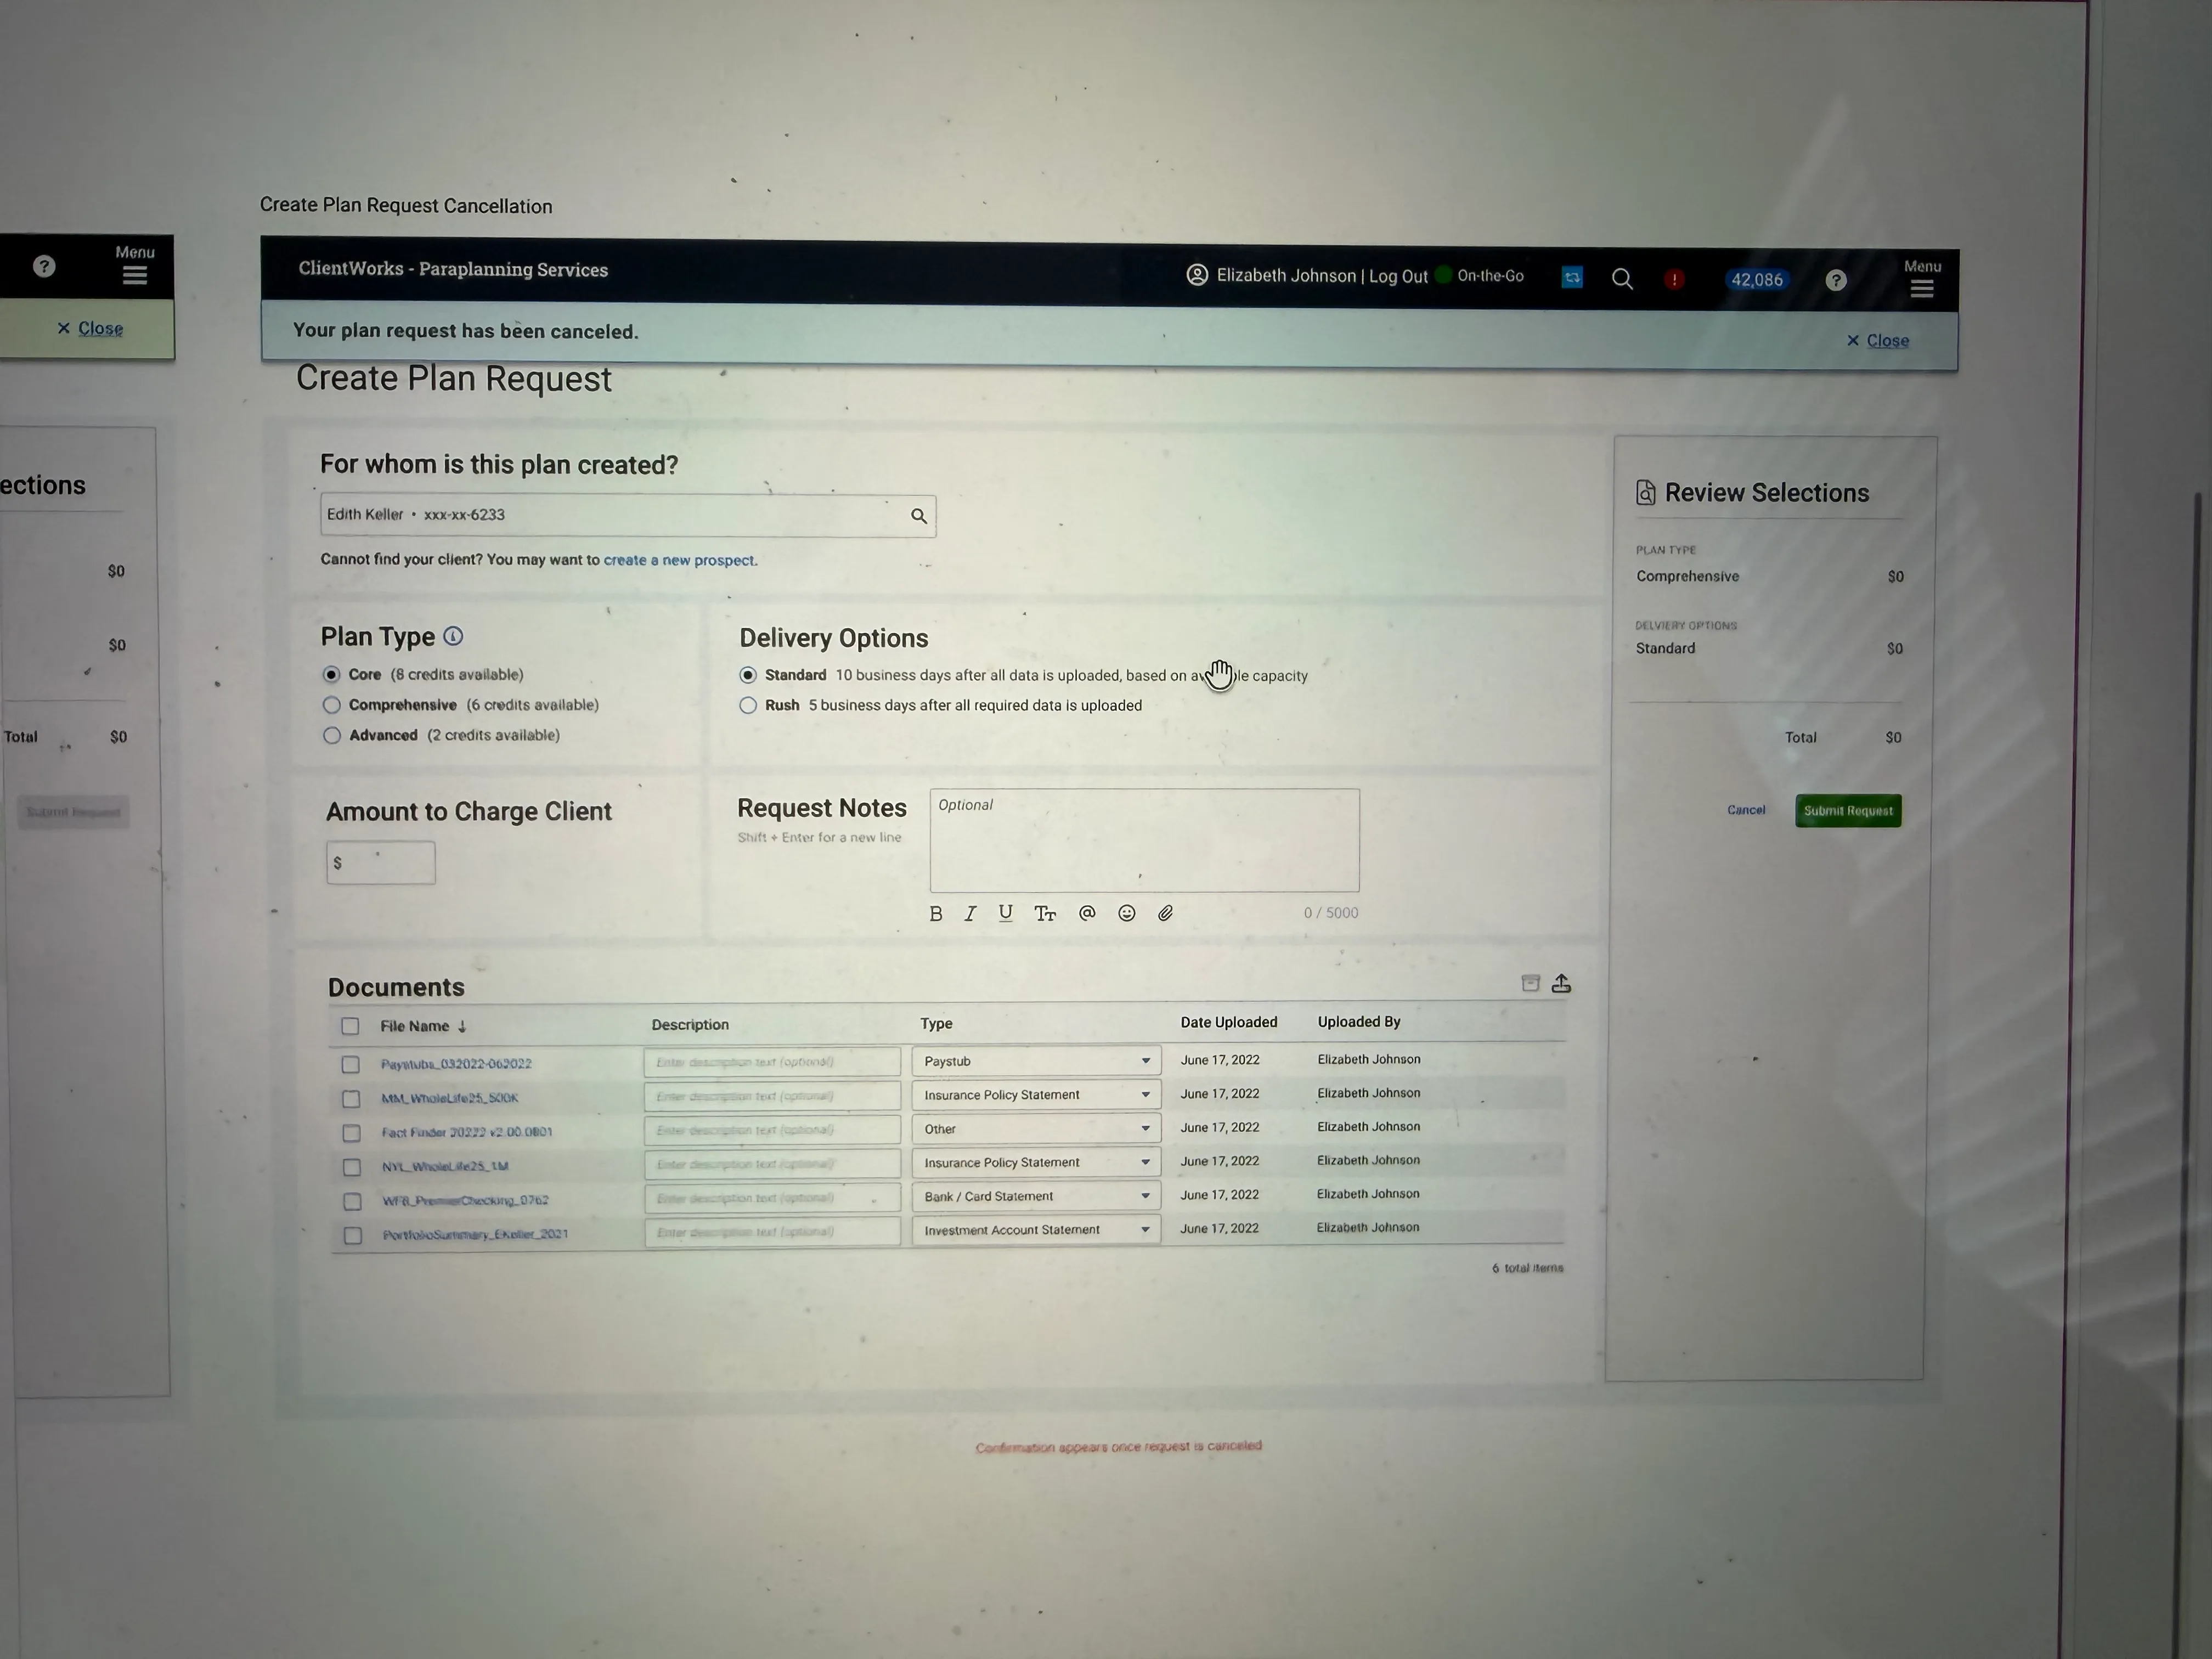Attach a file with the paperclip icon

[1165, 913]
